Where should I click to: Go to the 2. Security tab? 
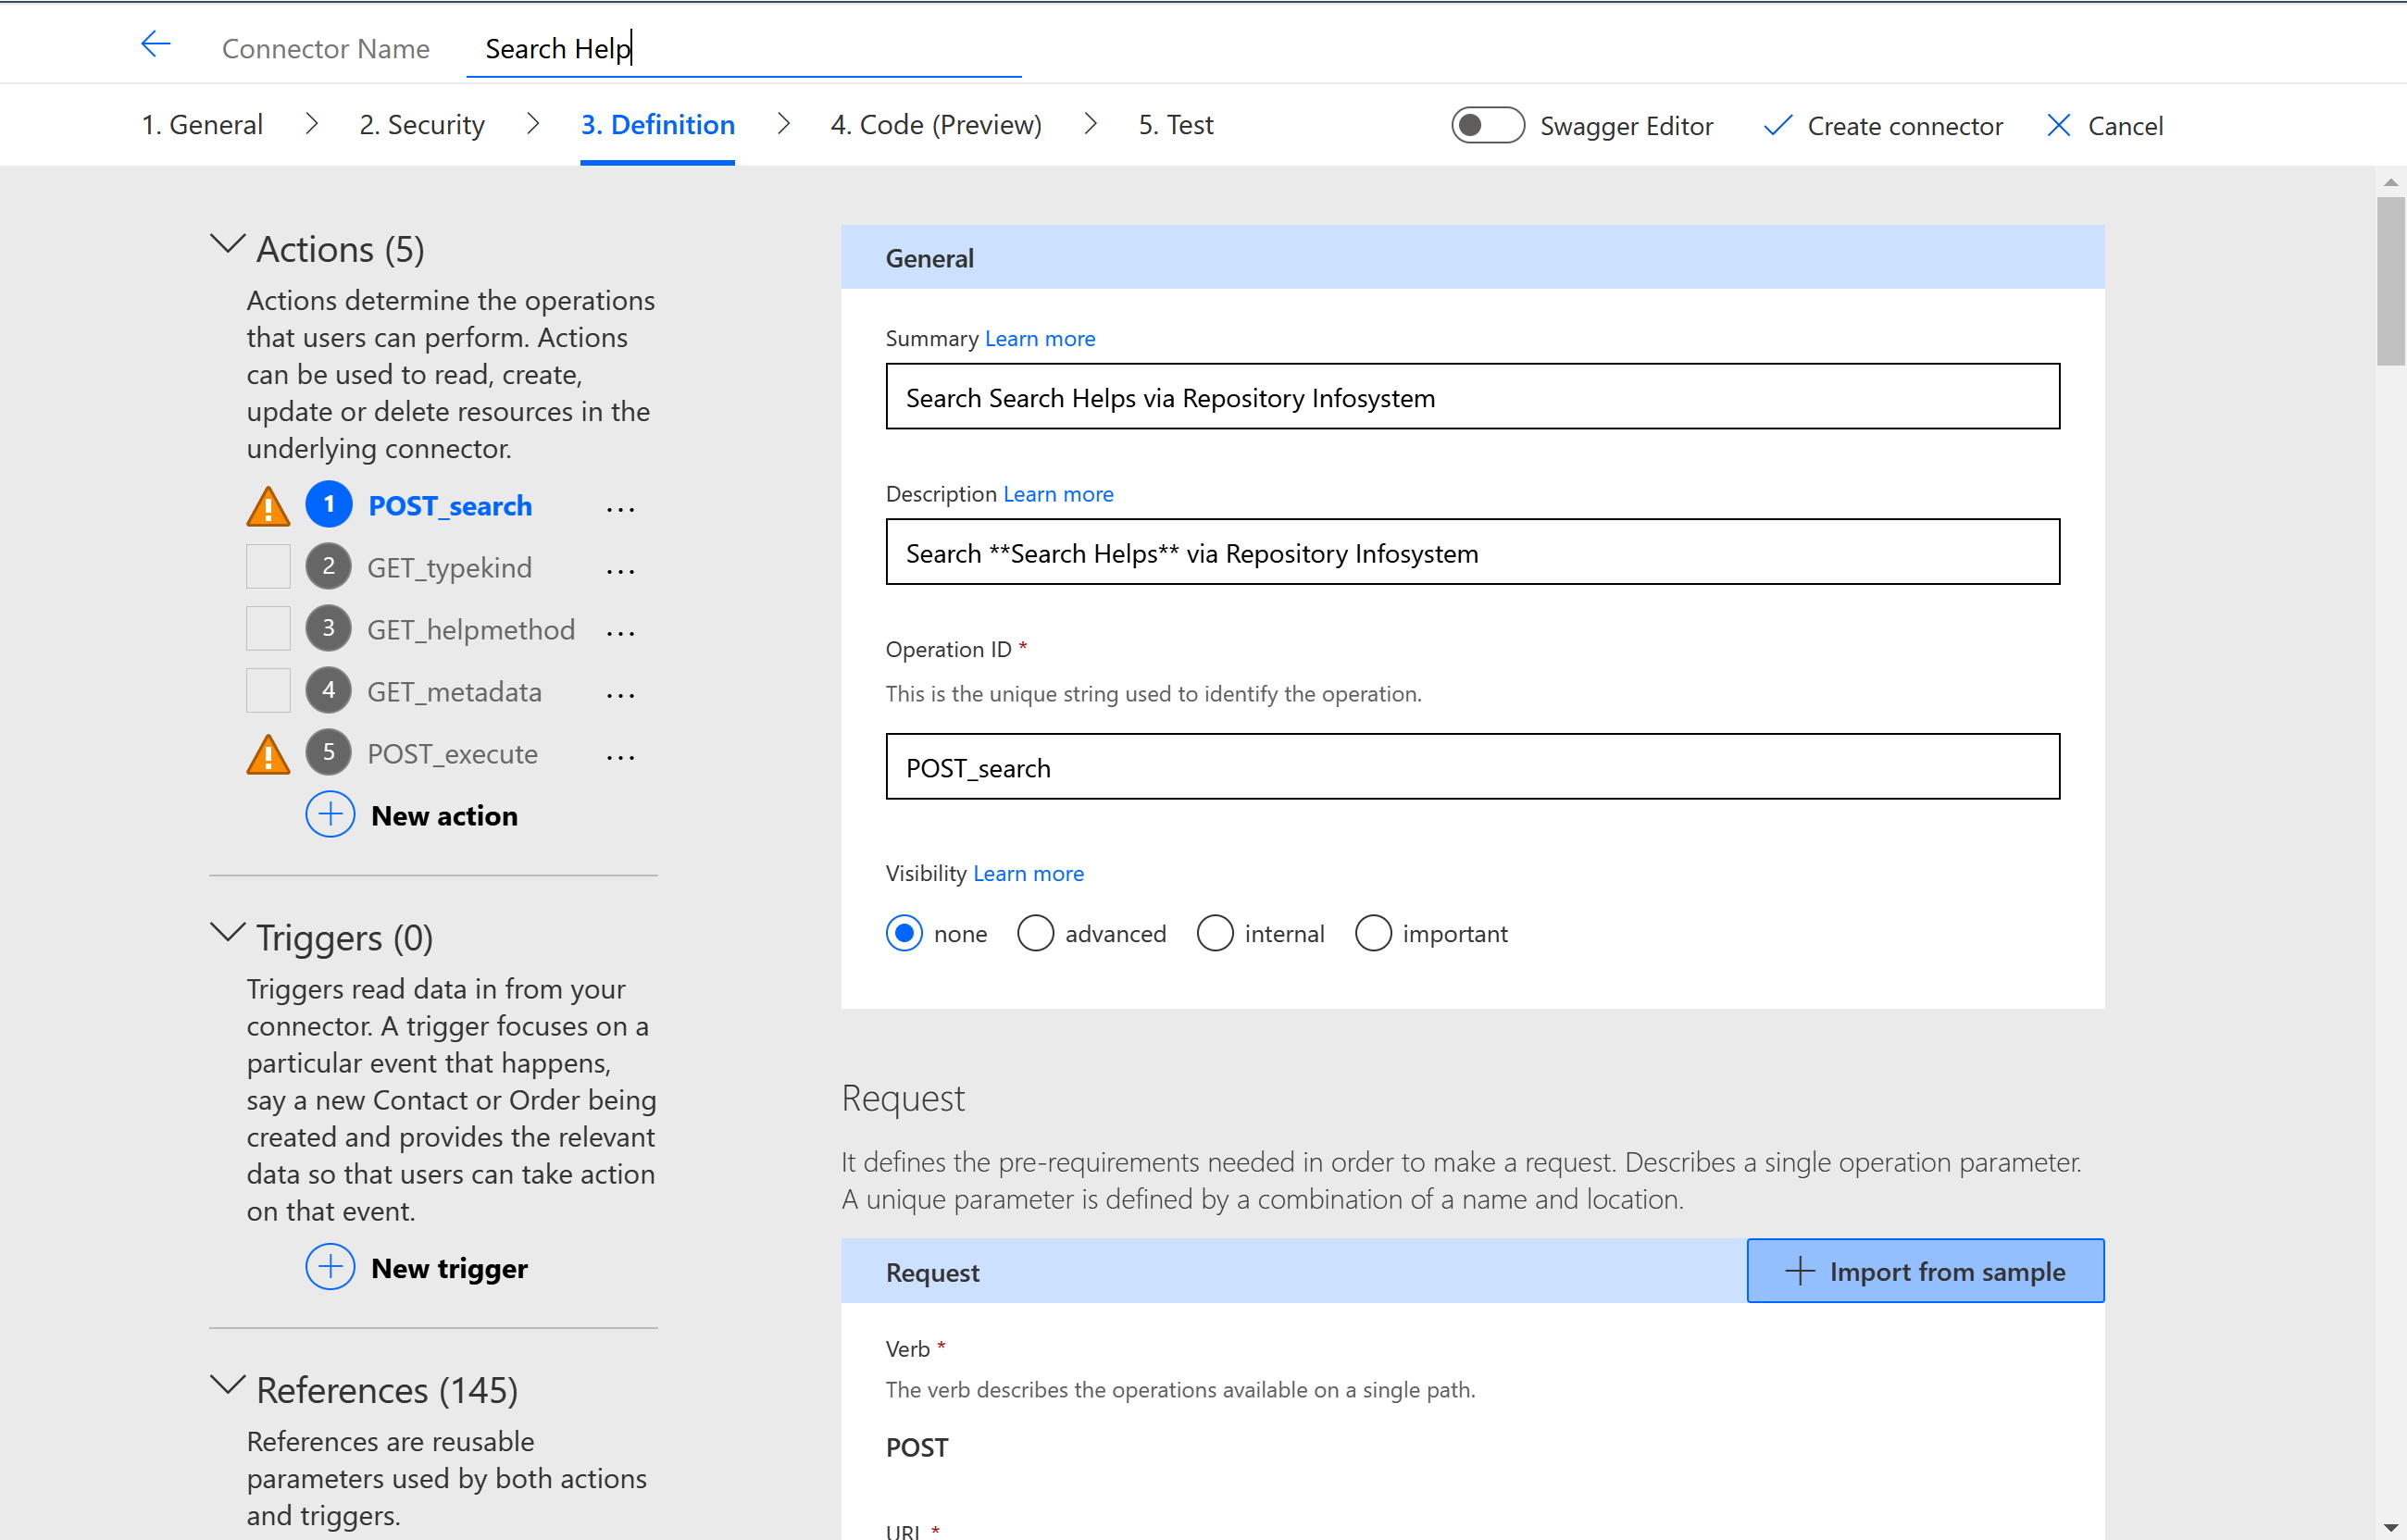click(422, 125)
